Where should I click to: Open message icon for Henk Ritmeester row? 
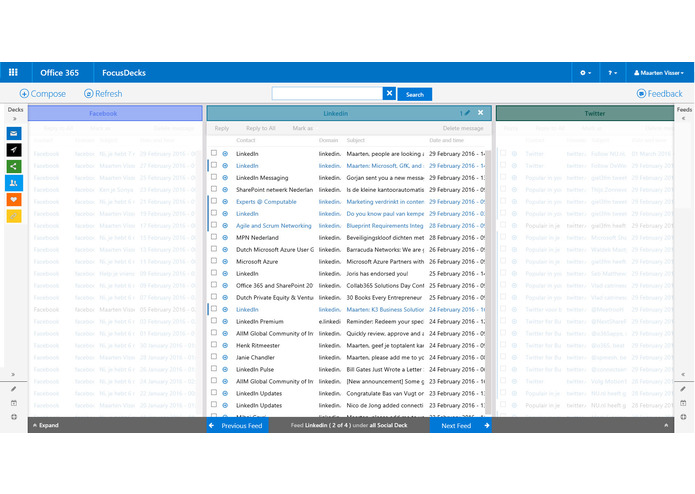[225, 345]
